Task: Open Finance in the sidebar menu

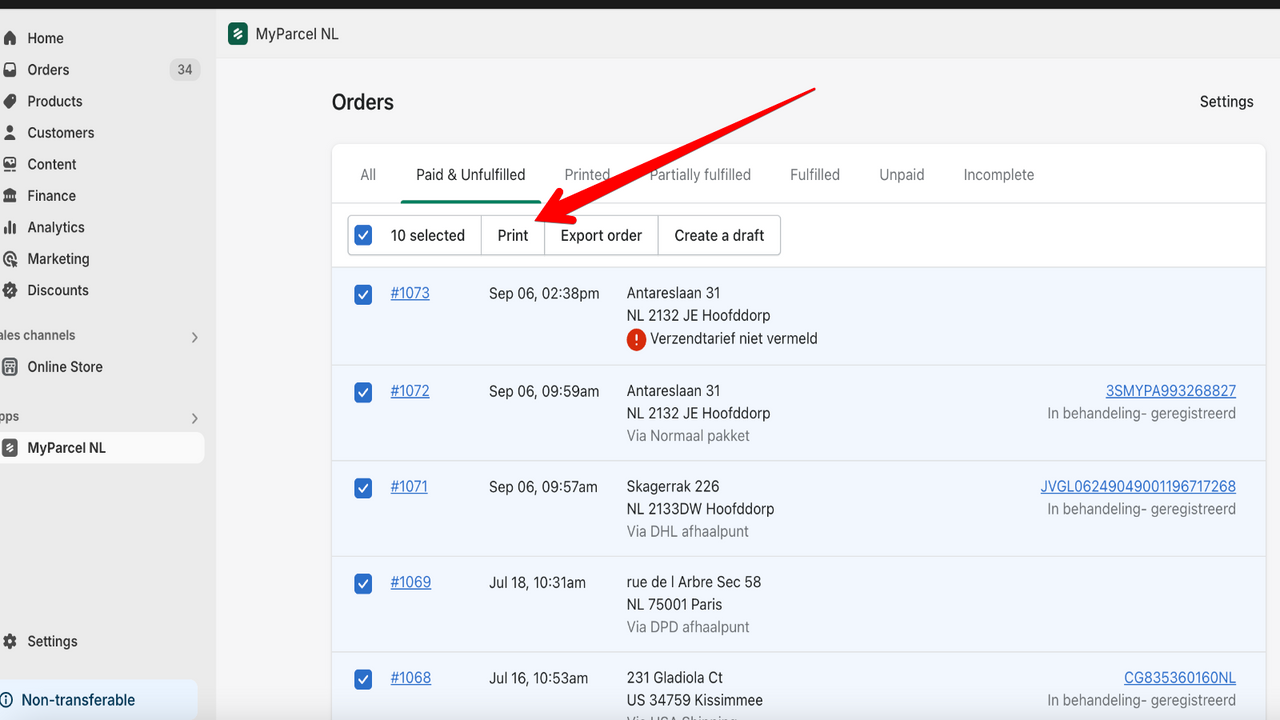Action: coord(52,196)
